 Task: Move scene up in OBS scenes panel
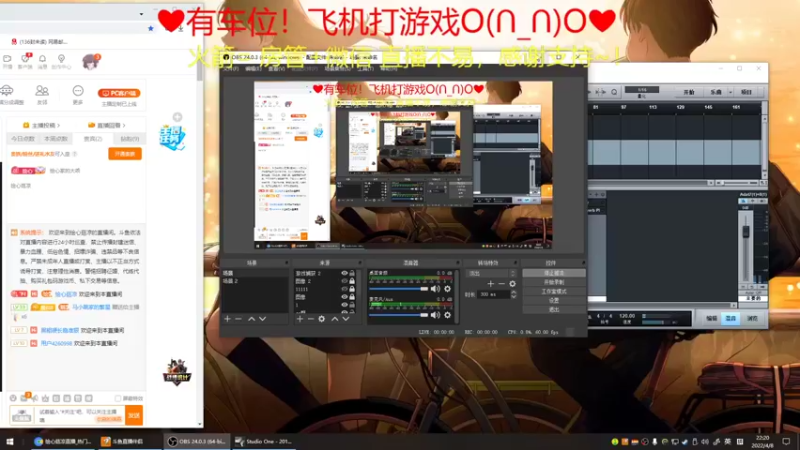pyautogui.click(x=252, y=319)
